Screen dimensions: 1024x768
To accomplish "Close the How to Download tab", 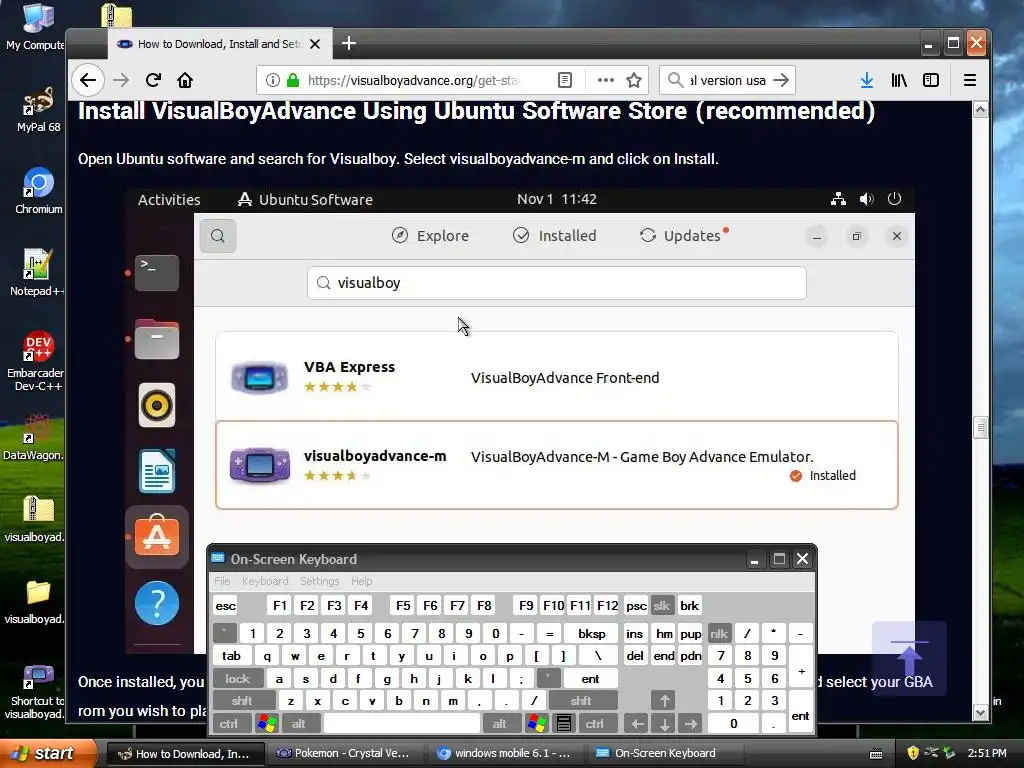I will pyautogui.click(x=315, y=44).
